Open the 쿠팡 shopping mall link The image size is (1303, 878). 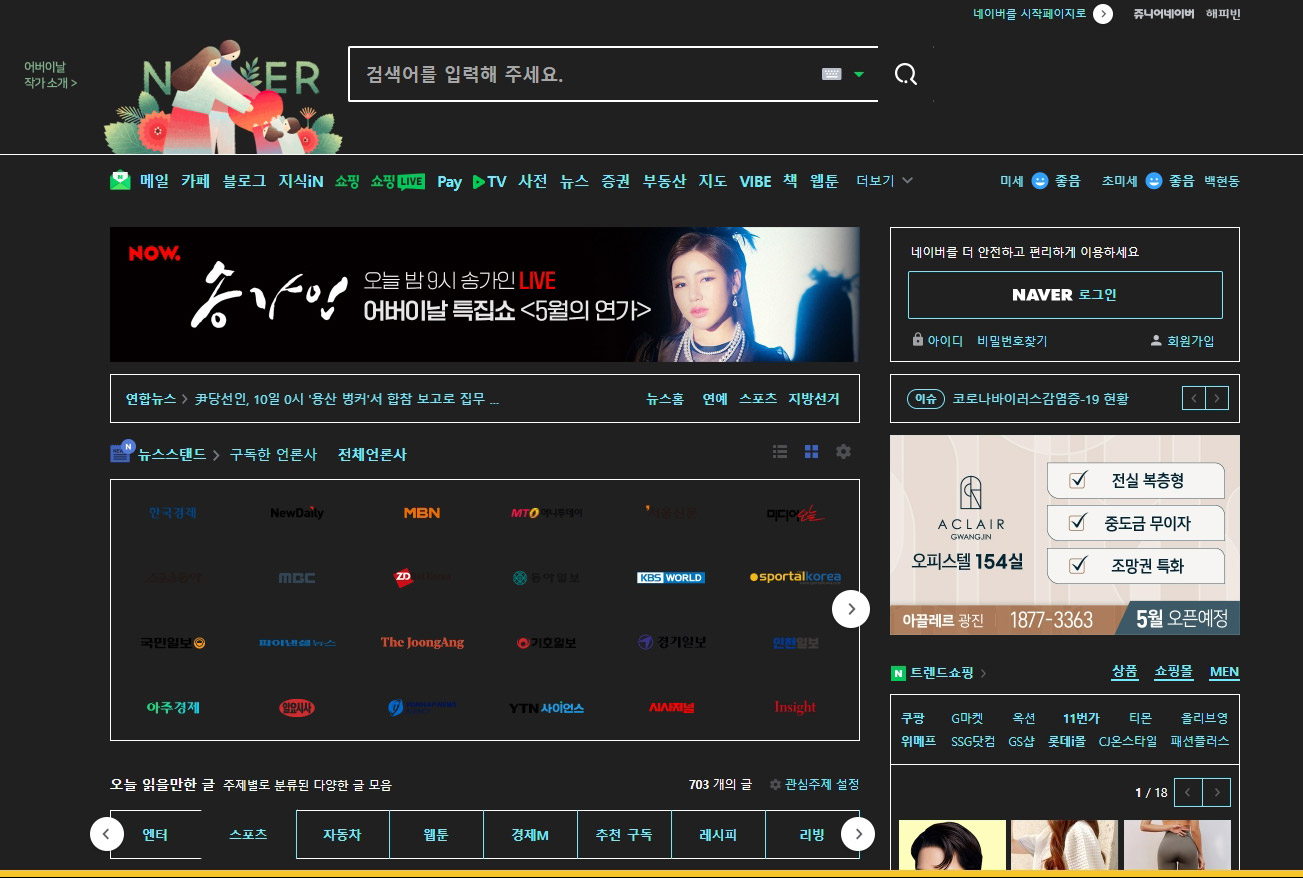912,718
